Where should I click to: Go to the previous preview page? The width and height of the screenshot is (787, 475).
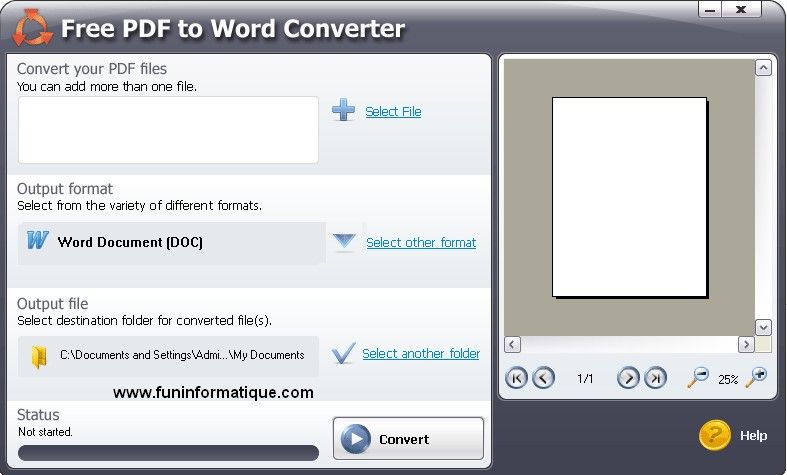click(543, 378)
